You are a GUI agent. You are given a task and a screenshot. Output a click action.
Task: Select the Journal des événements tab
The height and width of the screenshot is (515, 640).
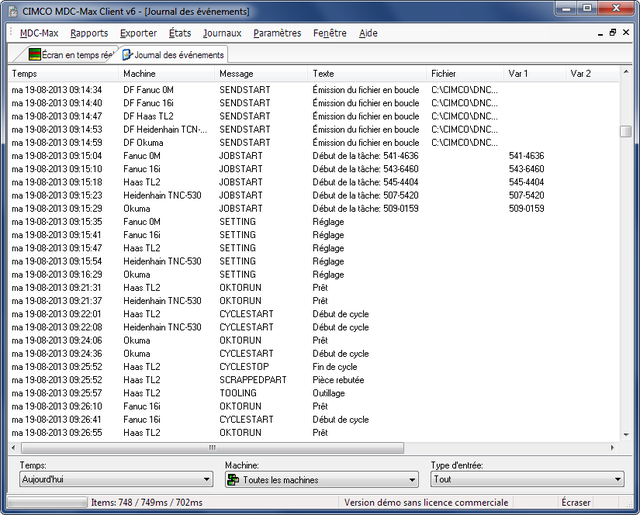coord(173,55)
